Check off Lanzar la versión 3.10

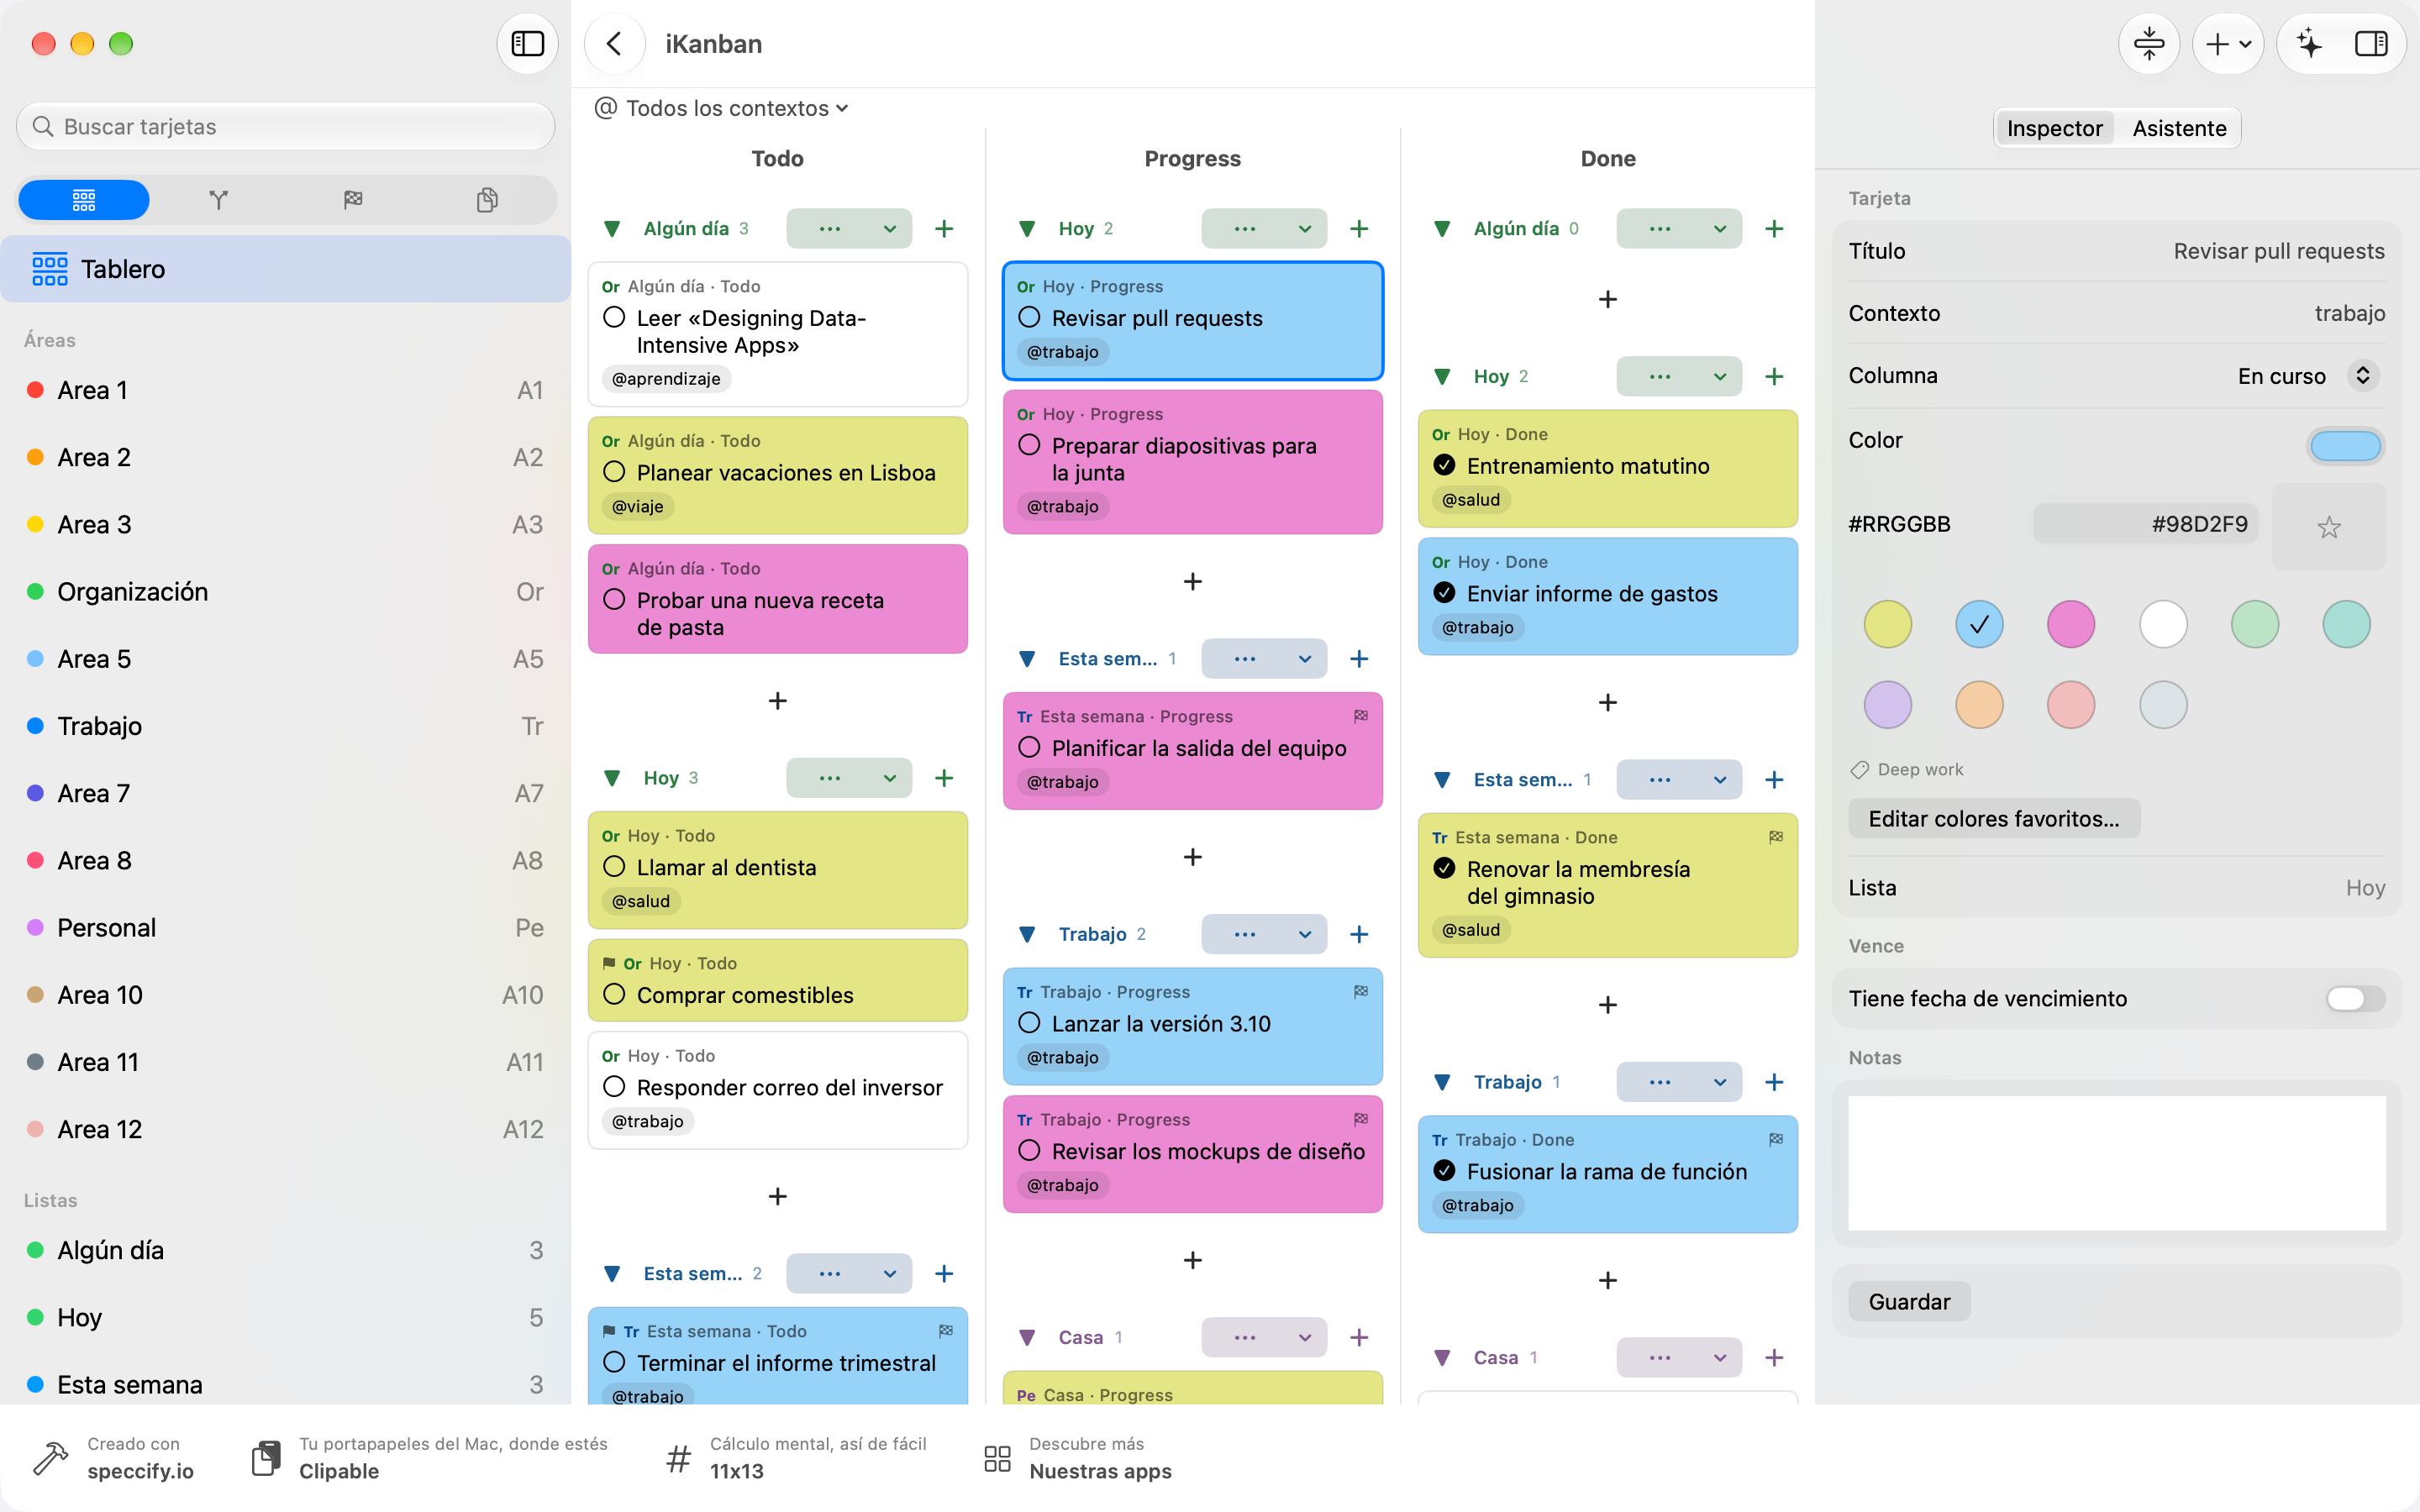coord(1029,1023)
